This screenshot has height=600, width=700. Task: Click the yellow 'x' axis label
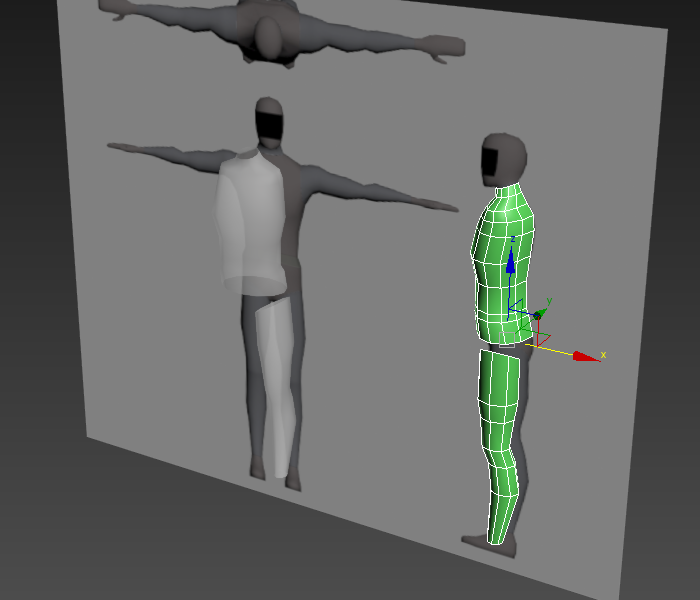(x=604, y=354)
